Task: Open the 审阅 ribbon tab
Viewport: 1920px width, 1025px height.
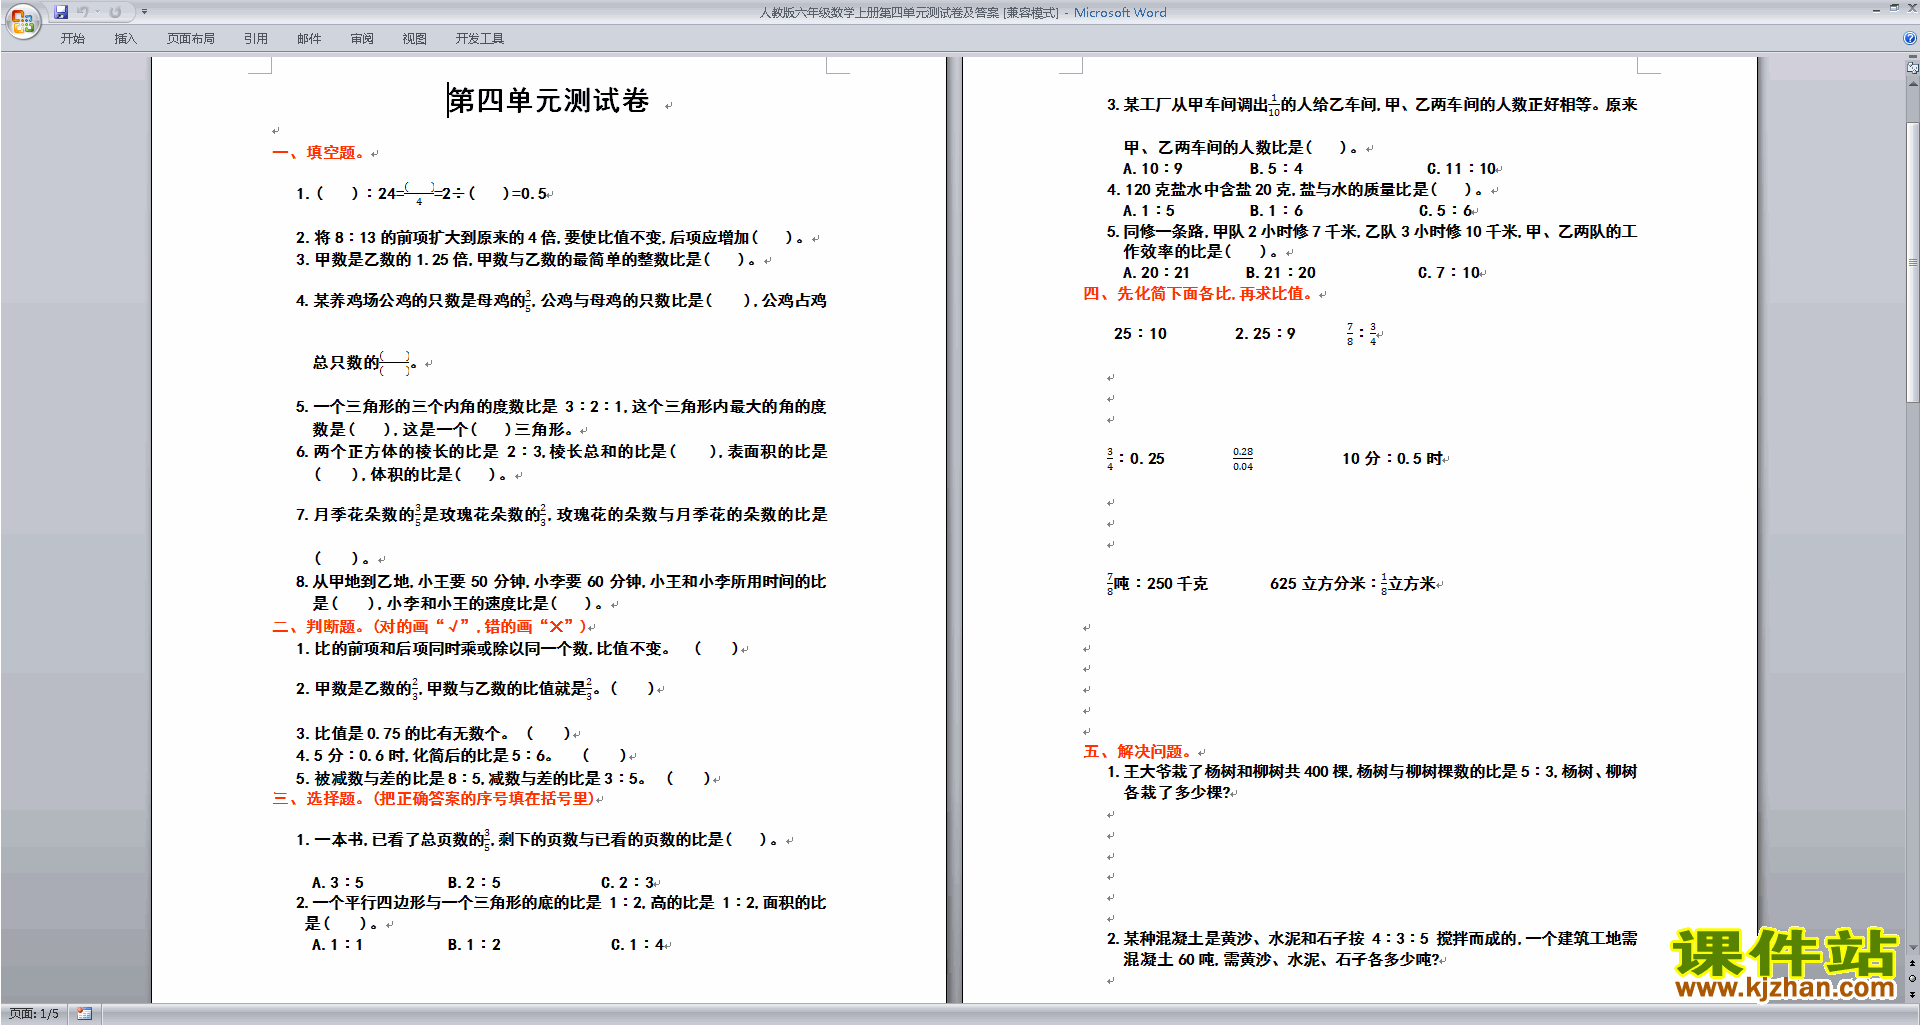Action: (362, 39)
